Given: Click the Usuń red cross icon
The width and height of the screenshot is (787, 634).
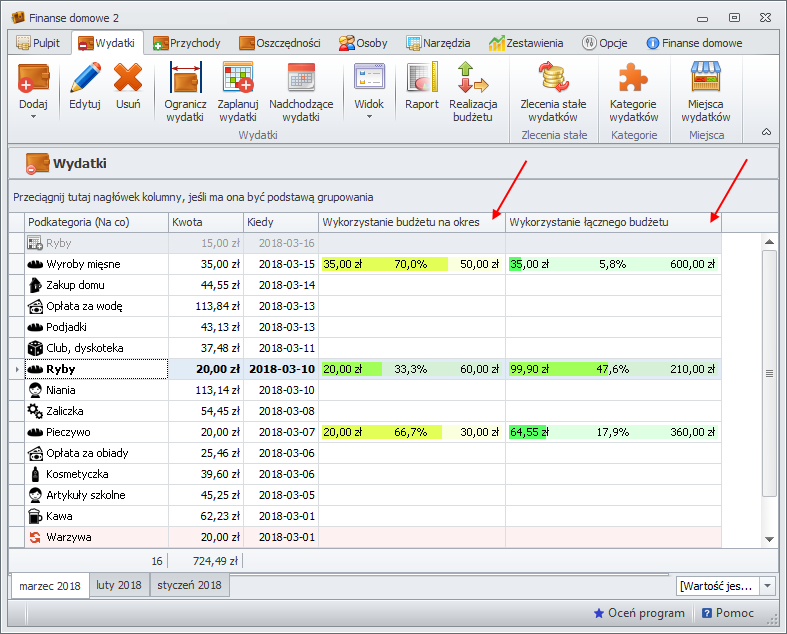Looking at the screenshot, I should click(x=128, y=78).
